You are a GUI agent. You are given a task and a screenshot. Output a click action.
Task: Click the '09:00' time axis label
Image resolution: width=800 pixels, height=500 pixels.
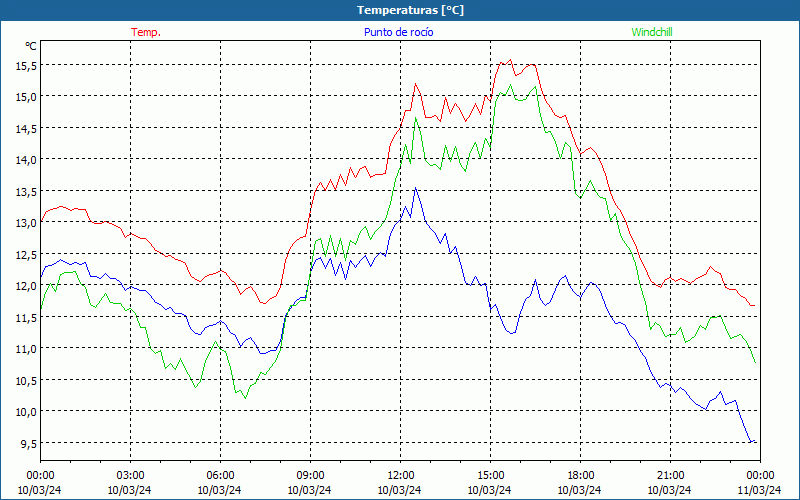pyautogui.click(x=310, y=476)
